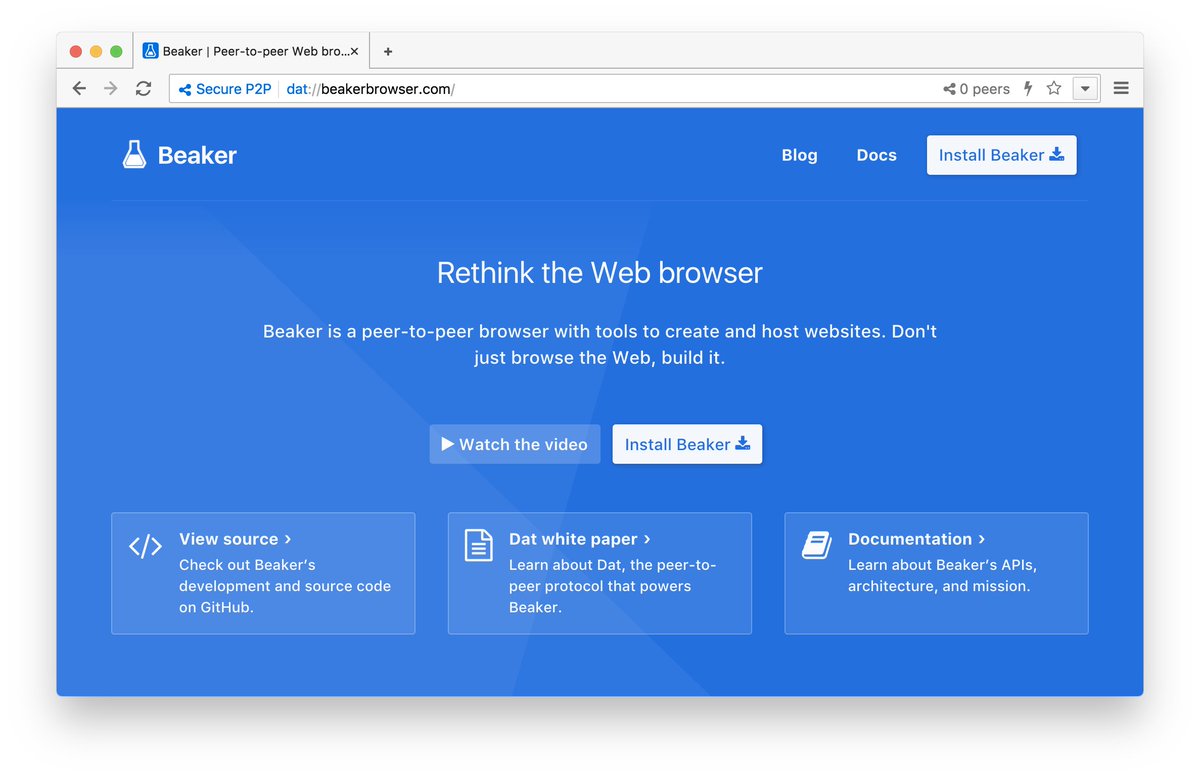This screenshot has height=777, width=1200.
Task: Navigate to the Docs page
Action: (876, 155)
